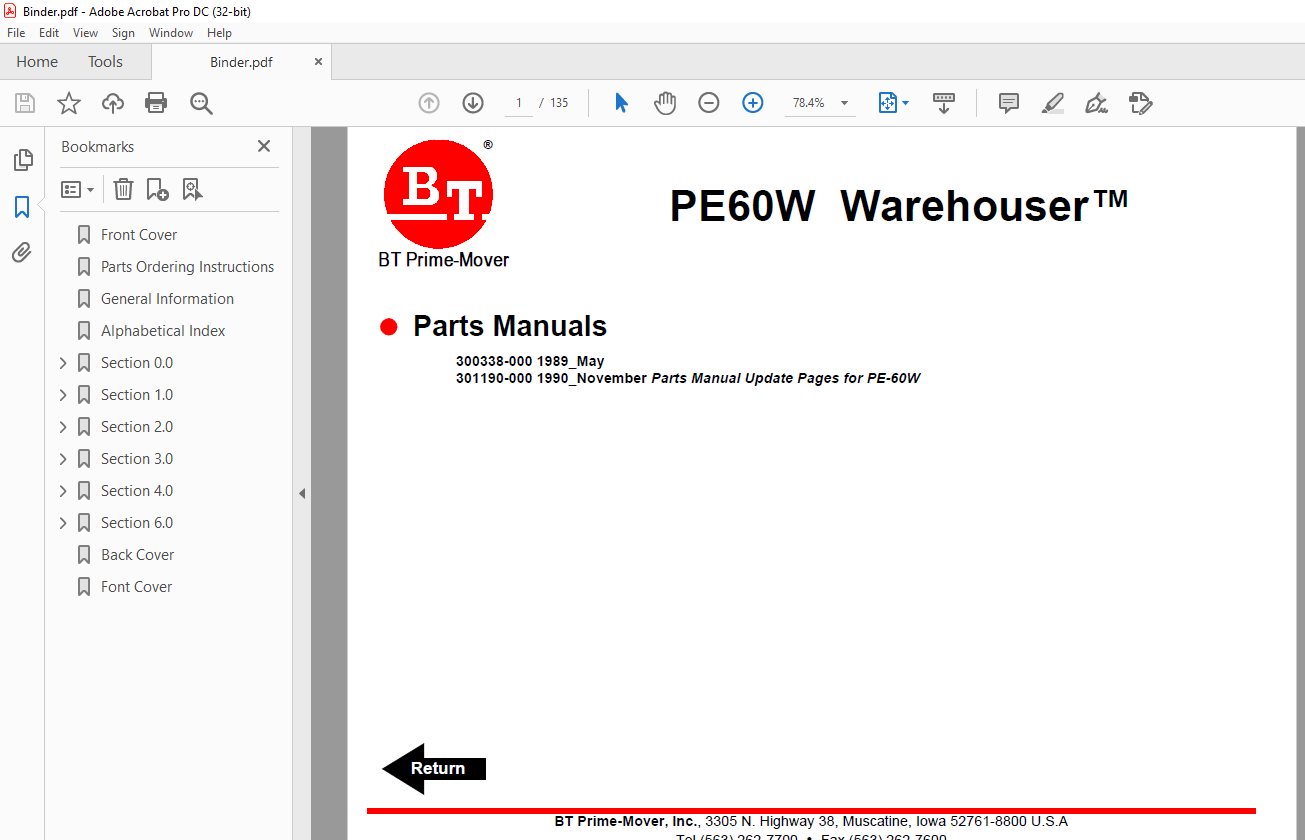Open the Help menu
The image size is (1305, 840).
coord(219,33)
